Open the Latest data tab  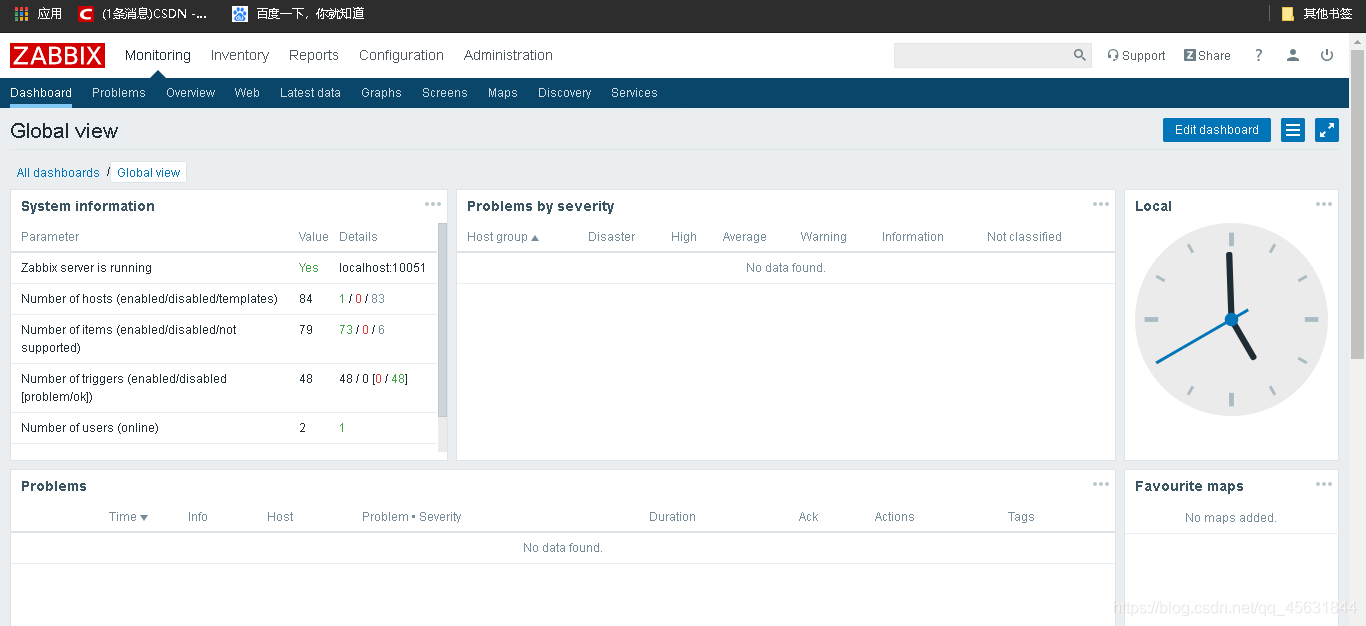[x=310, y=93]
